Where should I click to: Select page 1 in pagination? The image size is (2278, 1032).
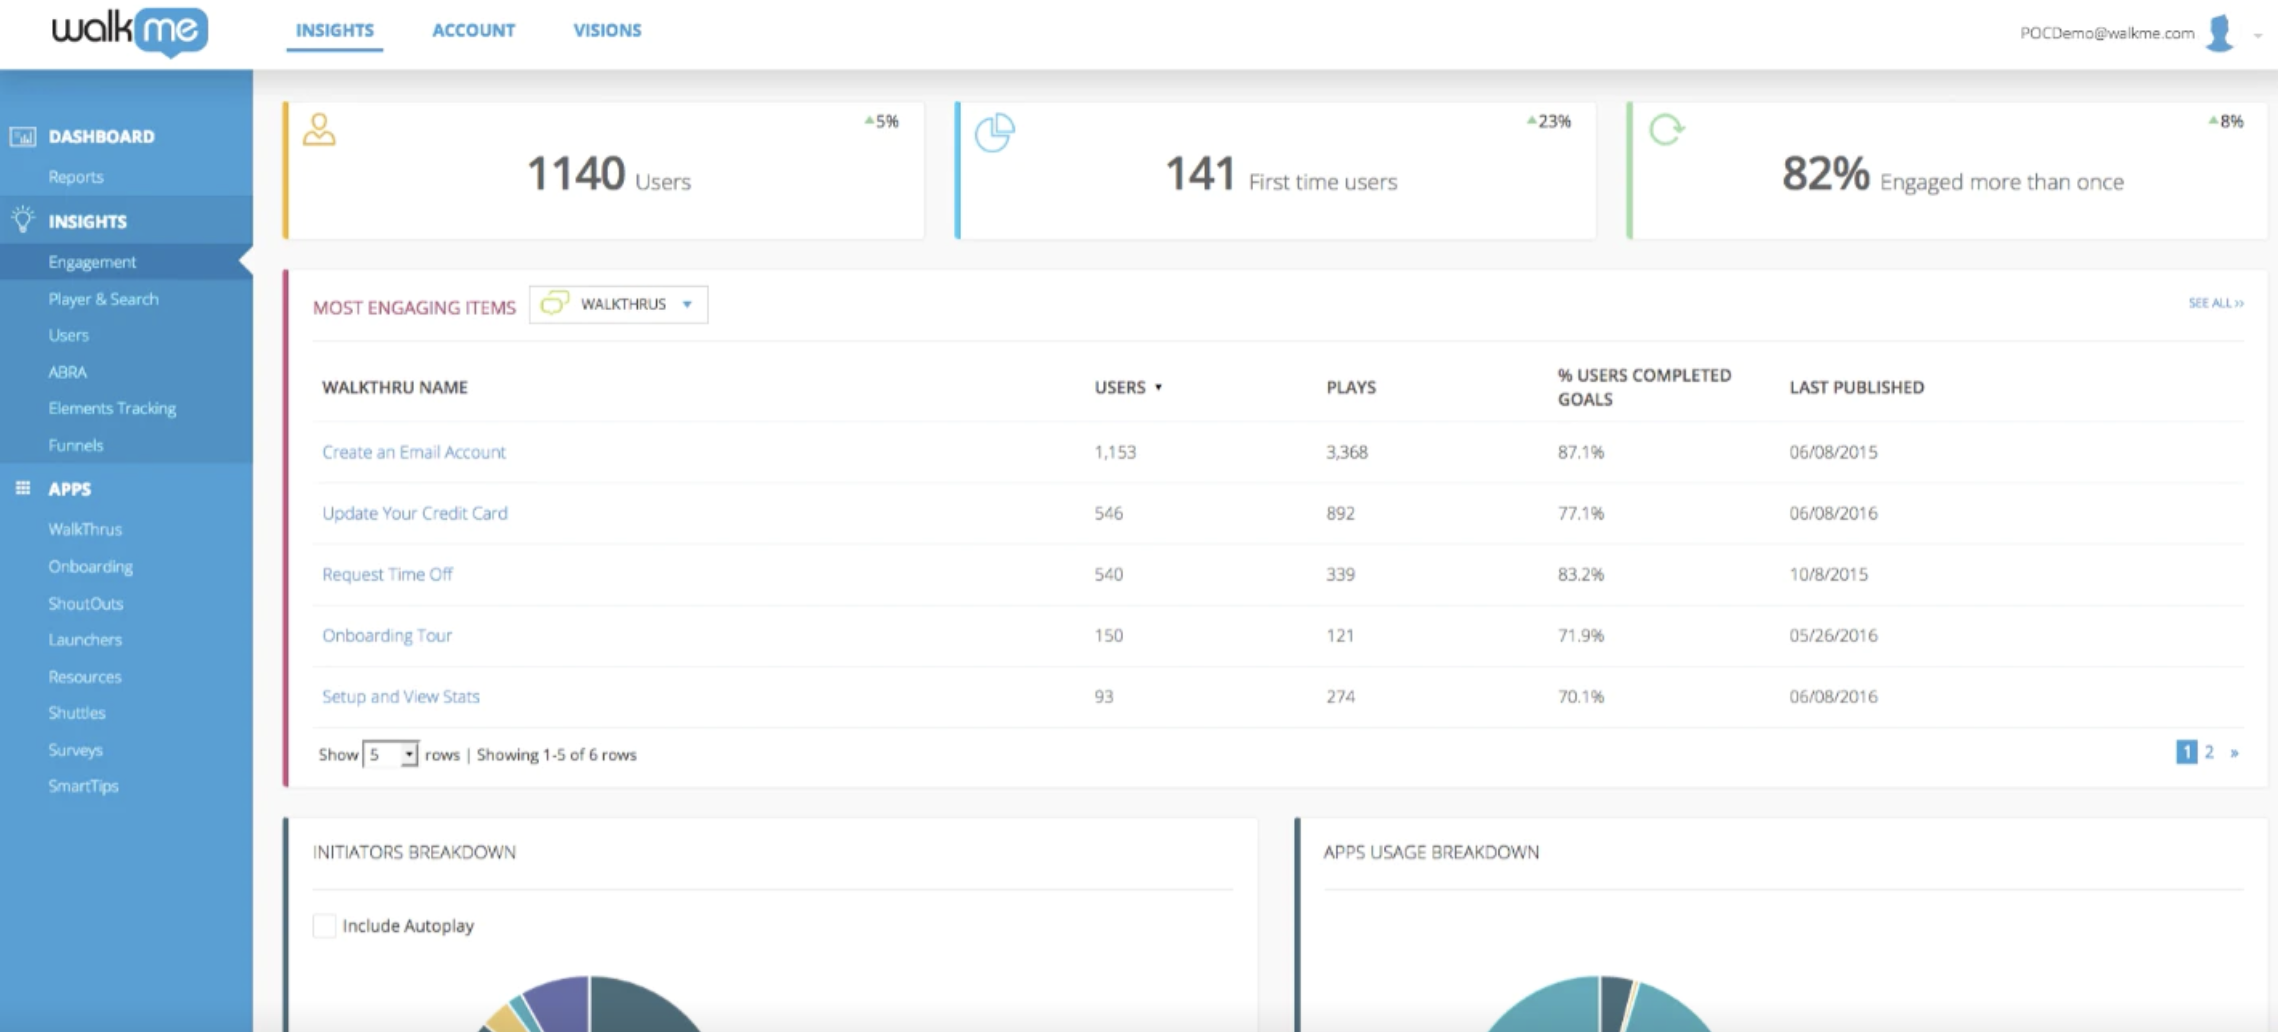point(2186,752)
